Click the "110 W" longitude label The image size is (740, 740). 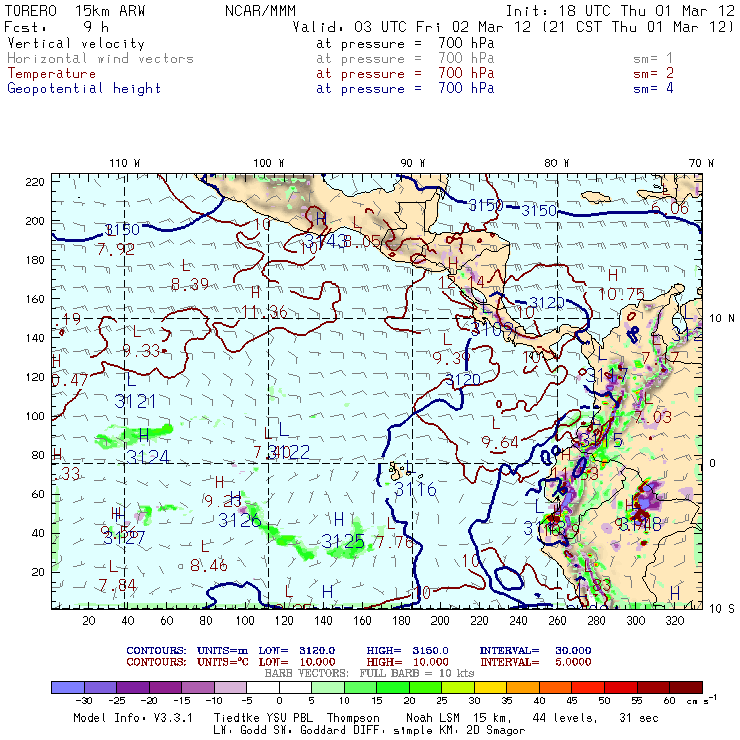pos(125,163)
